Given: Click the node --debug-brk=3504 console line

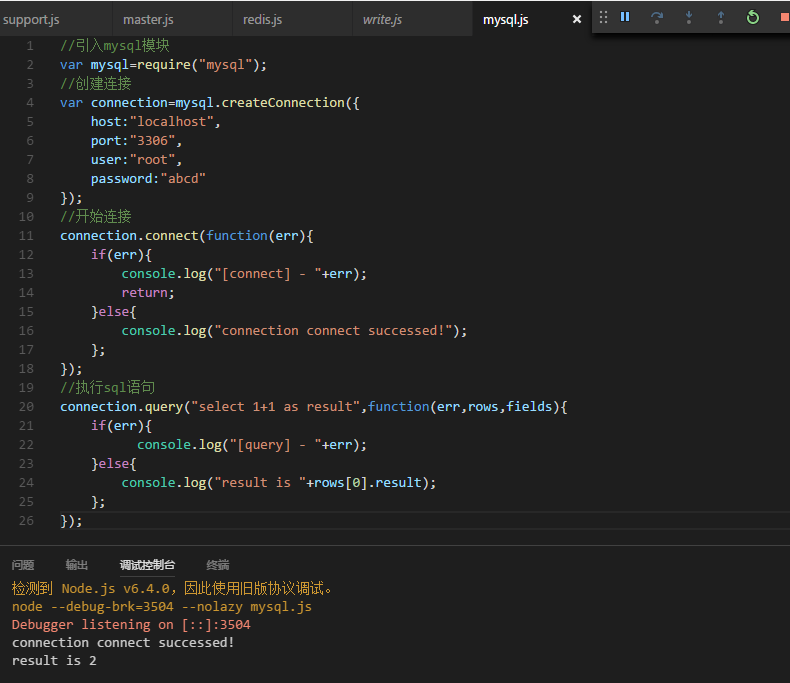Looking at the screenshot, I should pyautogui.click(x=162, y=606).
